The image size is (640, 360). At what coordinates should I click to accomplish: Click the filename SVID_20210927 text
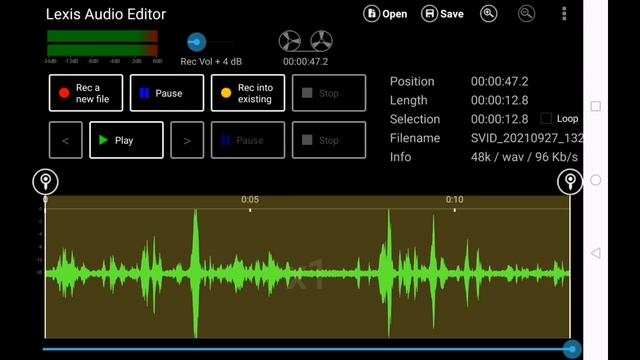527,138
